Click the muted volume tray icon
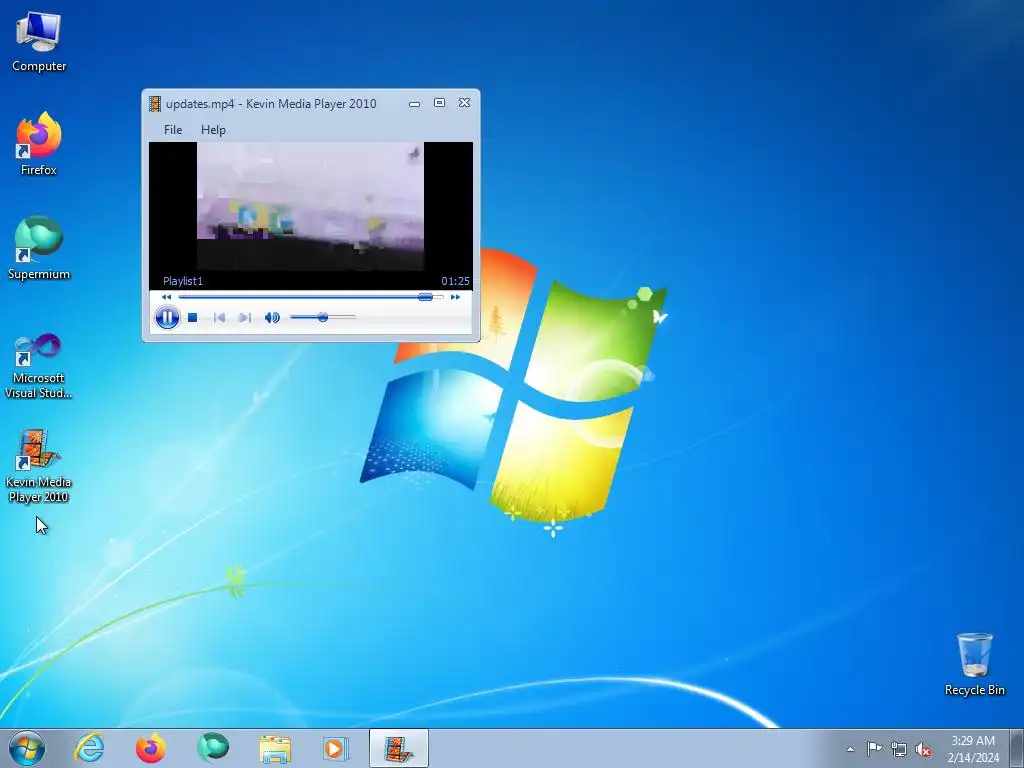This screenshot has width=1024, height=768. [923, 749]
